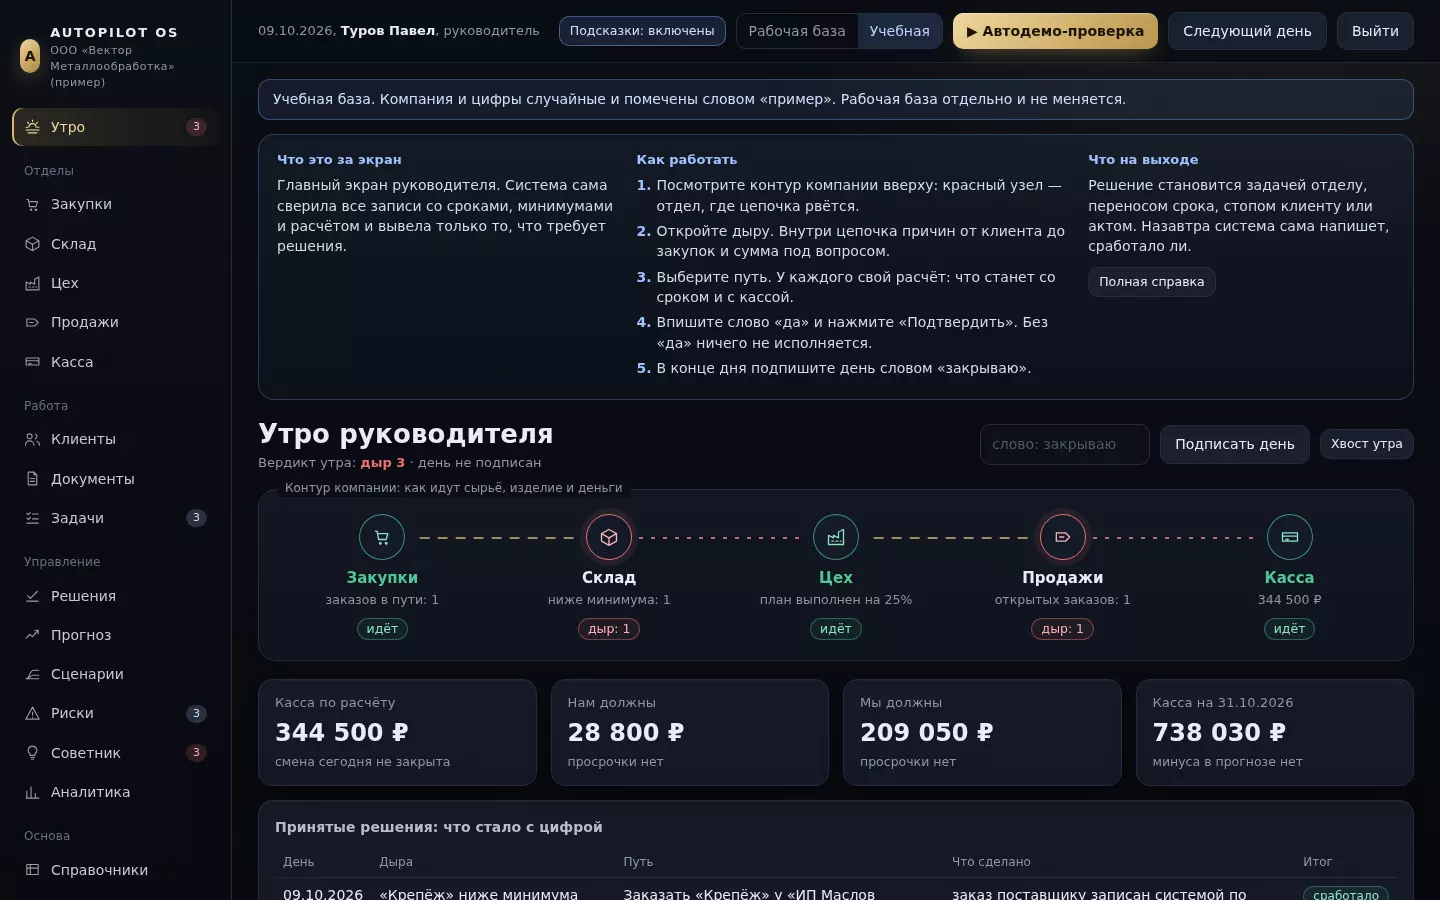The image size is (1440, 900).
Task: Click the 09.10.2026 table cell
Action: (x=323, y=894)
